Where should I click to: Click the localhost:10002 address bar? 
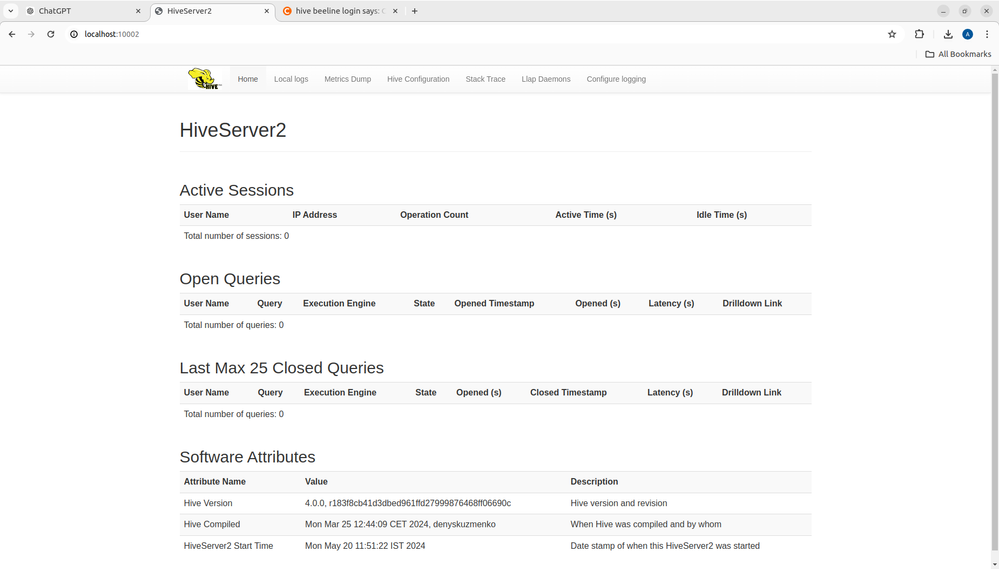478,34
